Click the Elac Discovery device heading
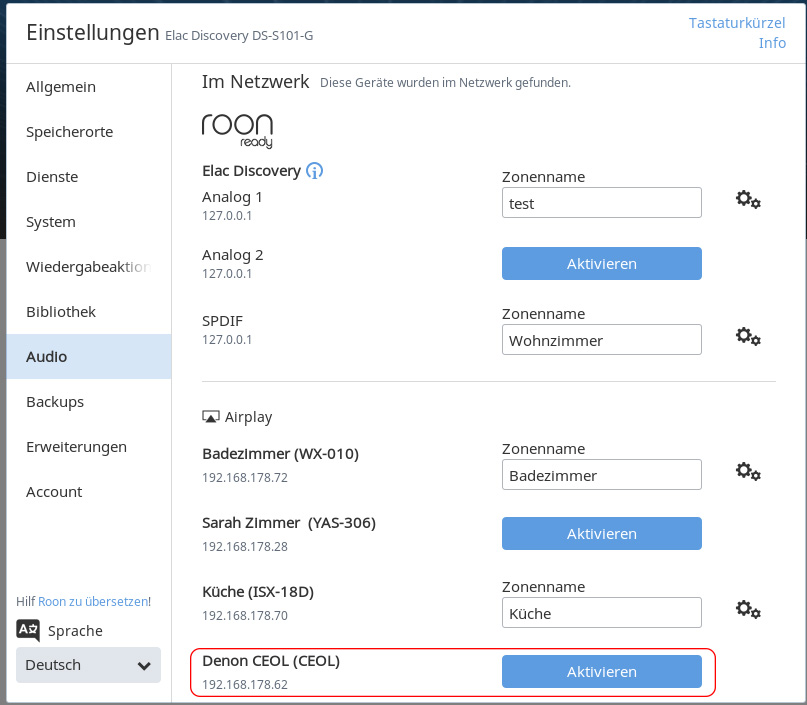 (251, 171)
